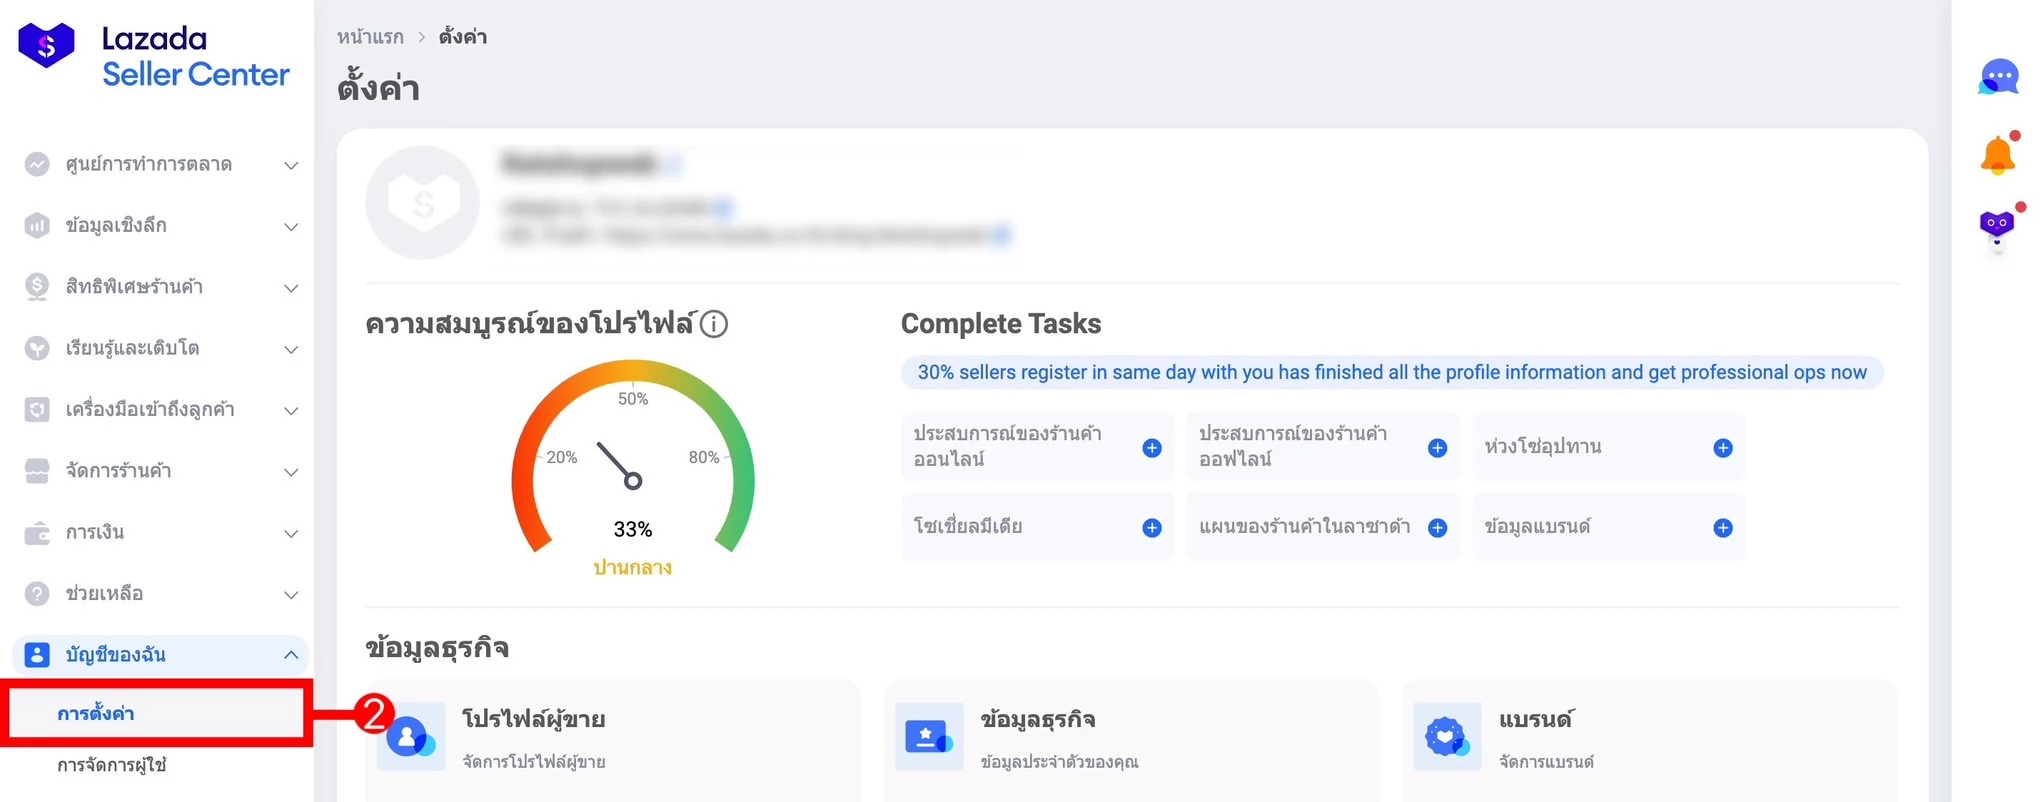Expand the ศูนย์การทำการตลาด menu chevron

pyautogui.click(x=291, y=165)
